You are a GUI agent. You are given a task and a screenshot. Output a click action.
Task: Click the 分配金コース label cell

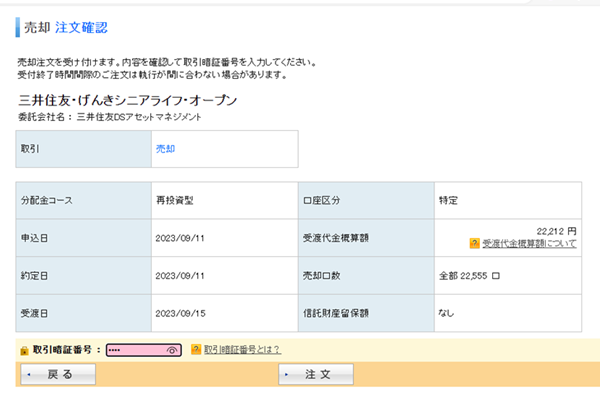click(x=83, y=200)
